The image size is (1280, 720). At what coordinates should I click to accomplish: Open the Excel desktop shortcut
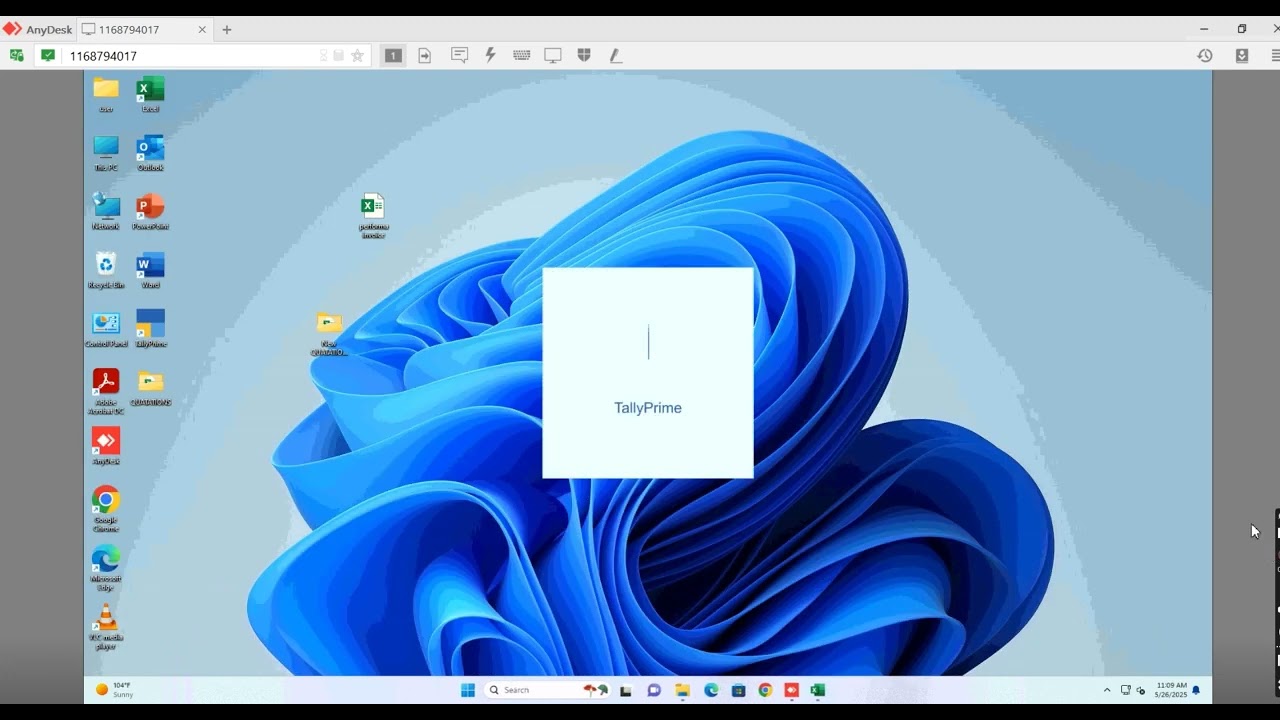[x=150, y=94]
